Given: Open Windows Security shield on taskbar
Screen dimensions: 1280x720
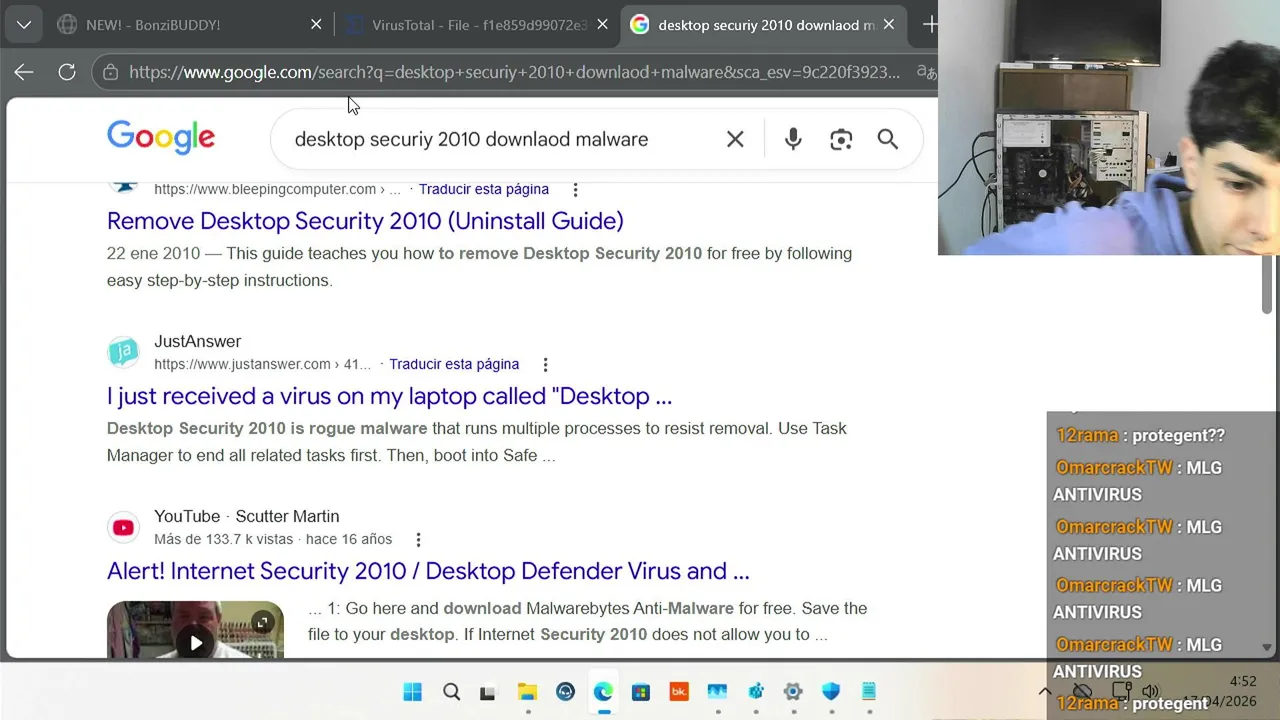Looking at the screenshot, I should point(831,692).
